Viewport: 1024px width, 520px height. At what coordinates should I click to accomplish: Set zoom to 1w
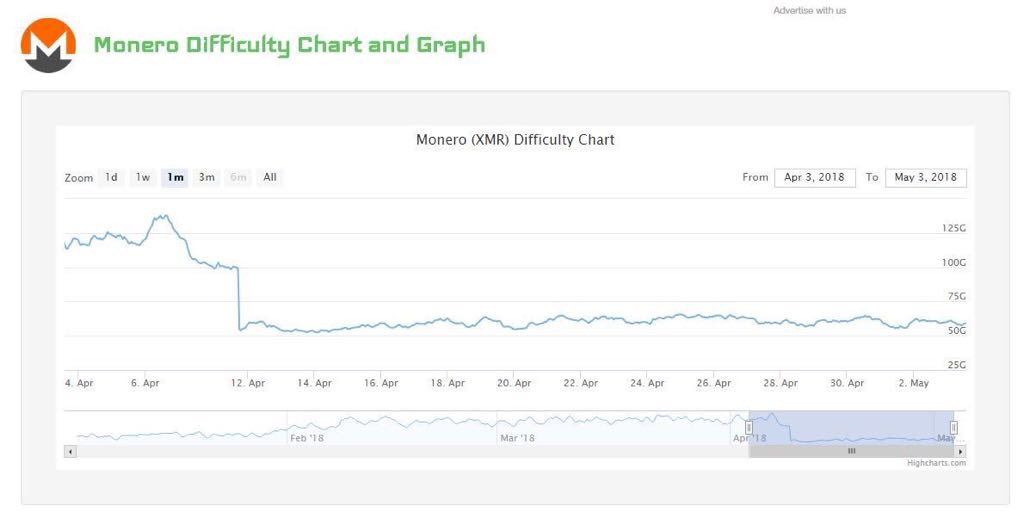pyautogui.click(x=143, y=178)
